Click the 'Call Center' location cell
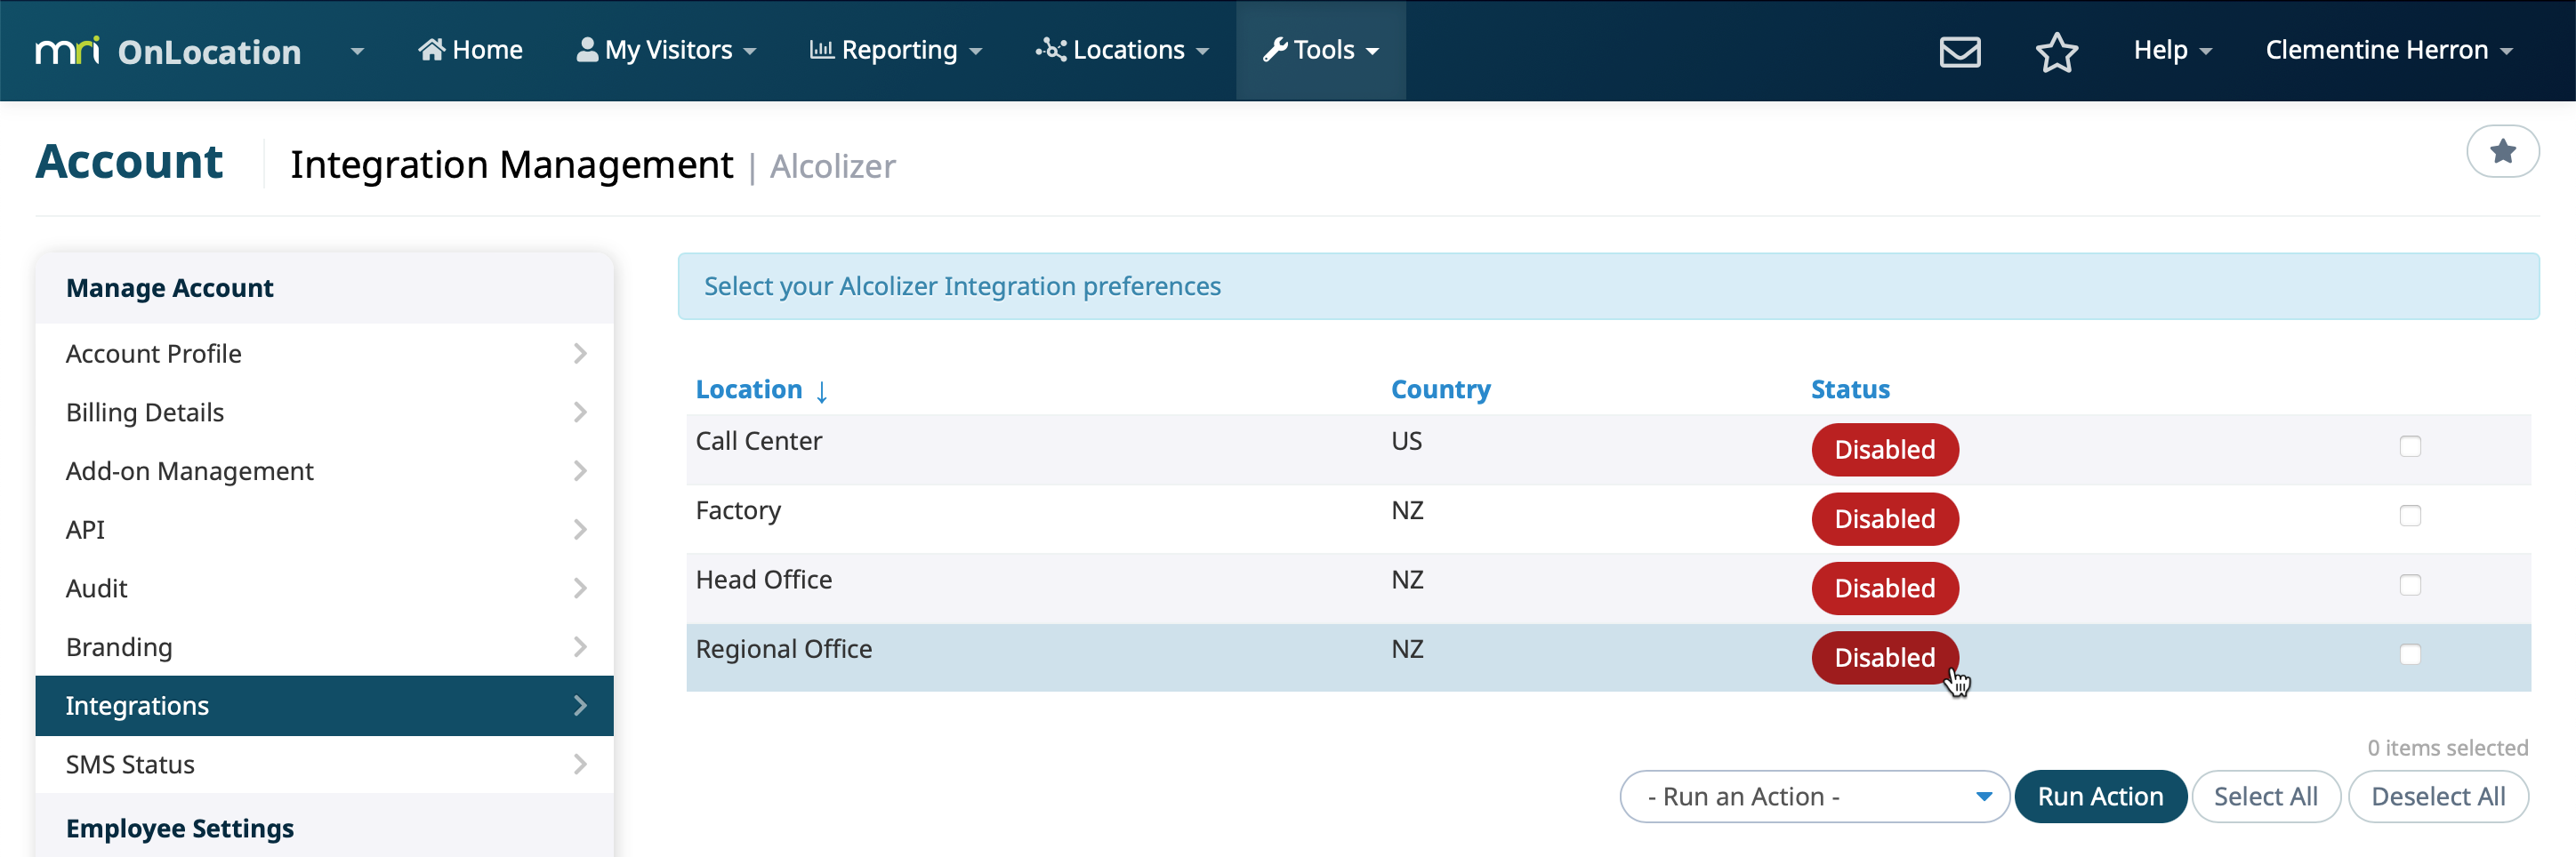The width and height of the screenshot is (2576, 857). coord(758,441)
